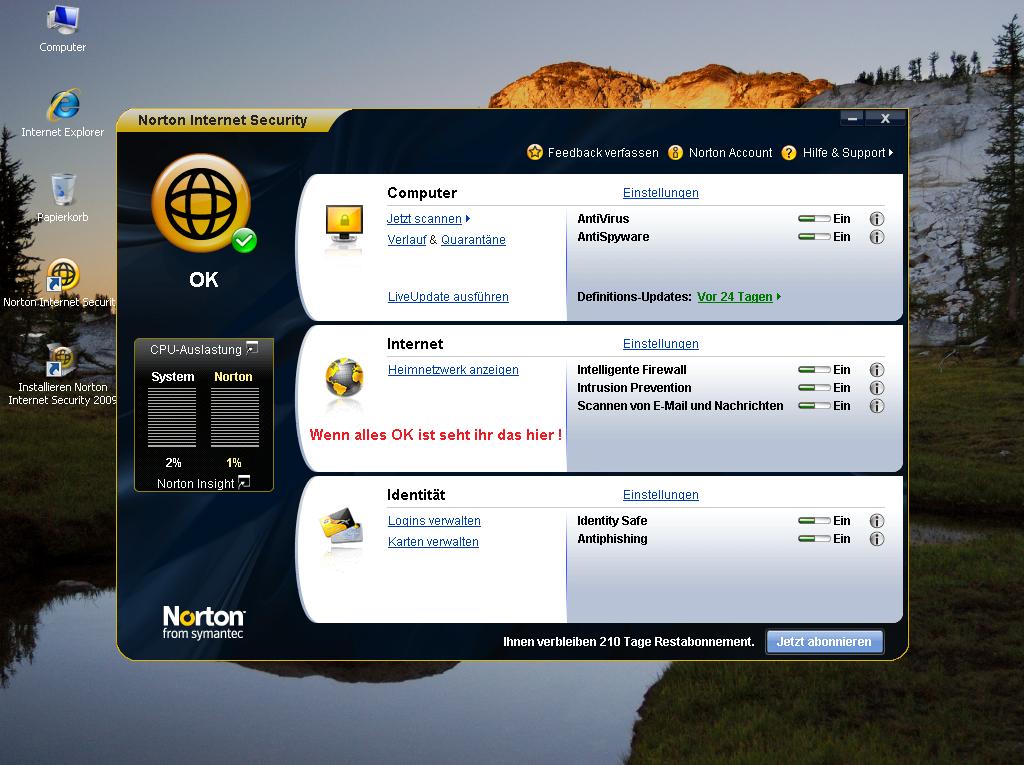Open the info icon for Intrusion Prevention
Screen dimensions: 1024x765
pos(876,388)
